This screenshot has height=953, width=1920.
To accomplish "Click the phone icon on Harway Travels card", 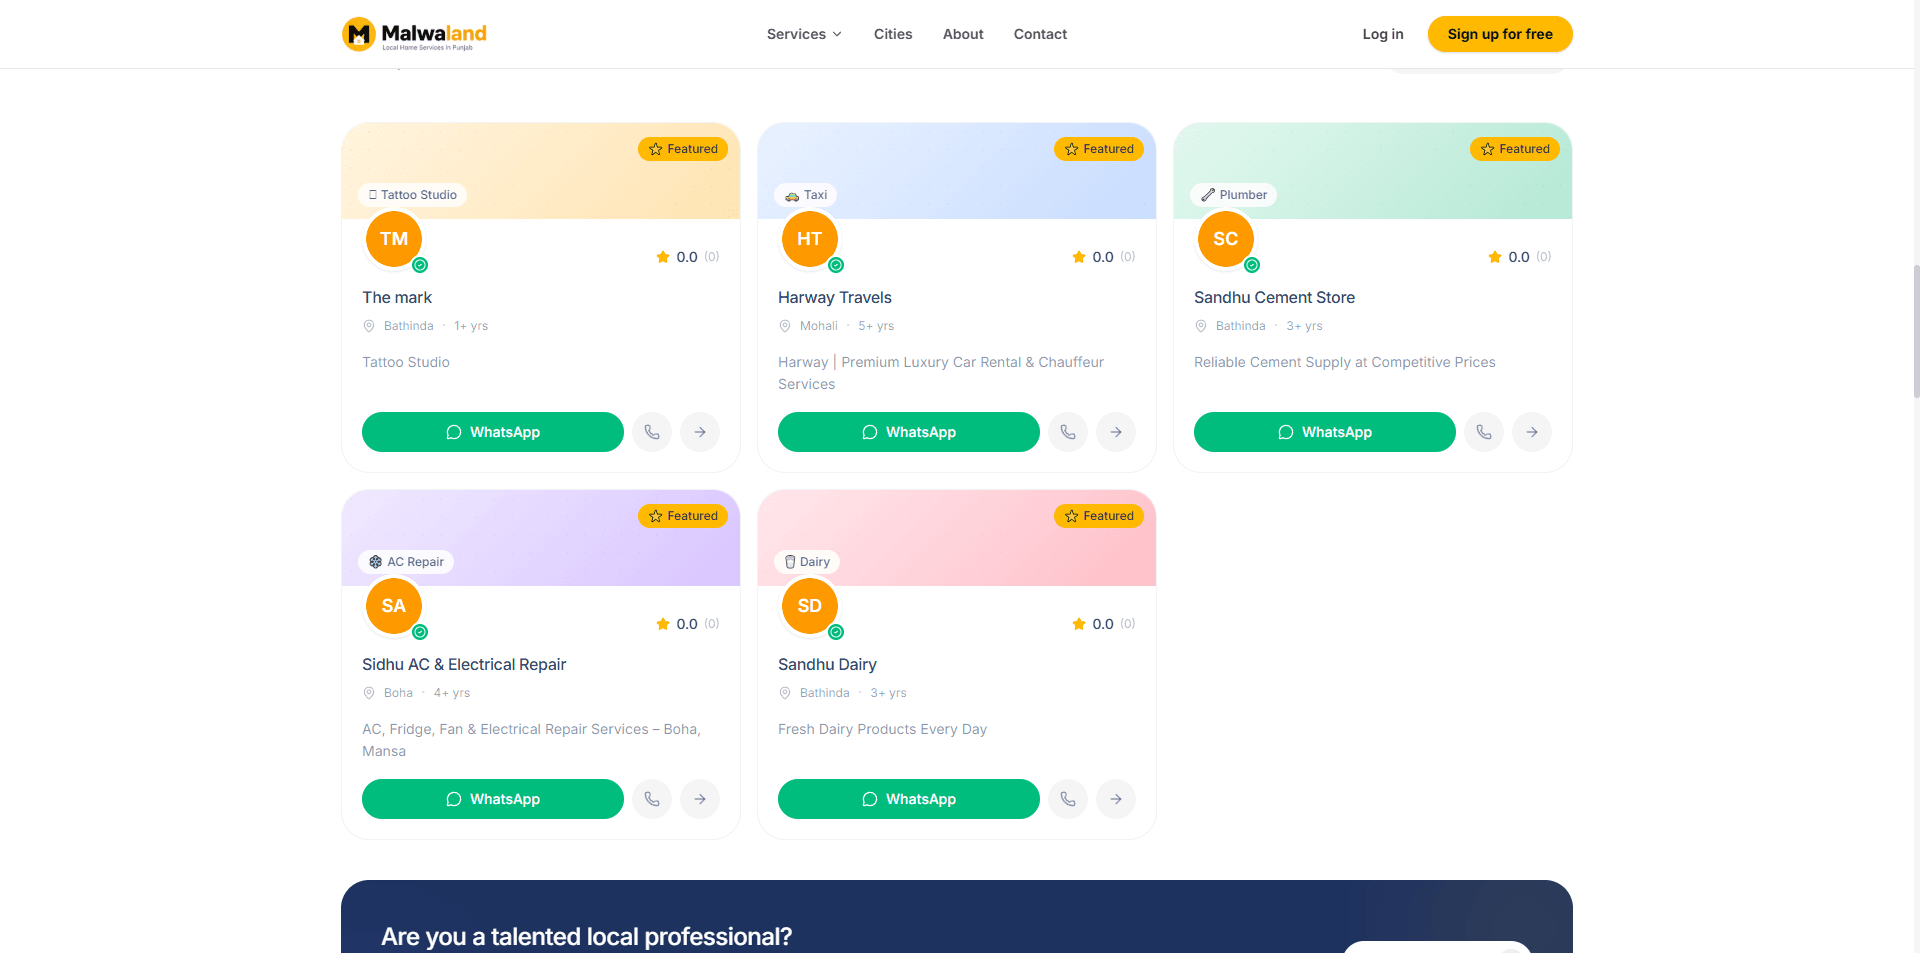I will [1068, 432].
